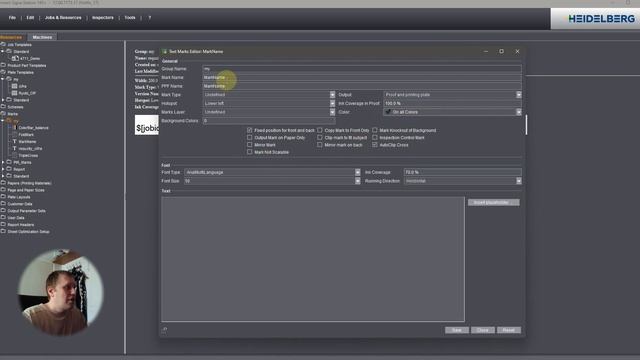
Task: Click the Text Marks Editor window icon
Action: coord(164,51)
